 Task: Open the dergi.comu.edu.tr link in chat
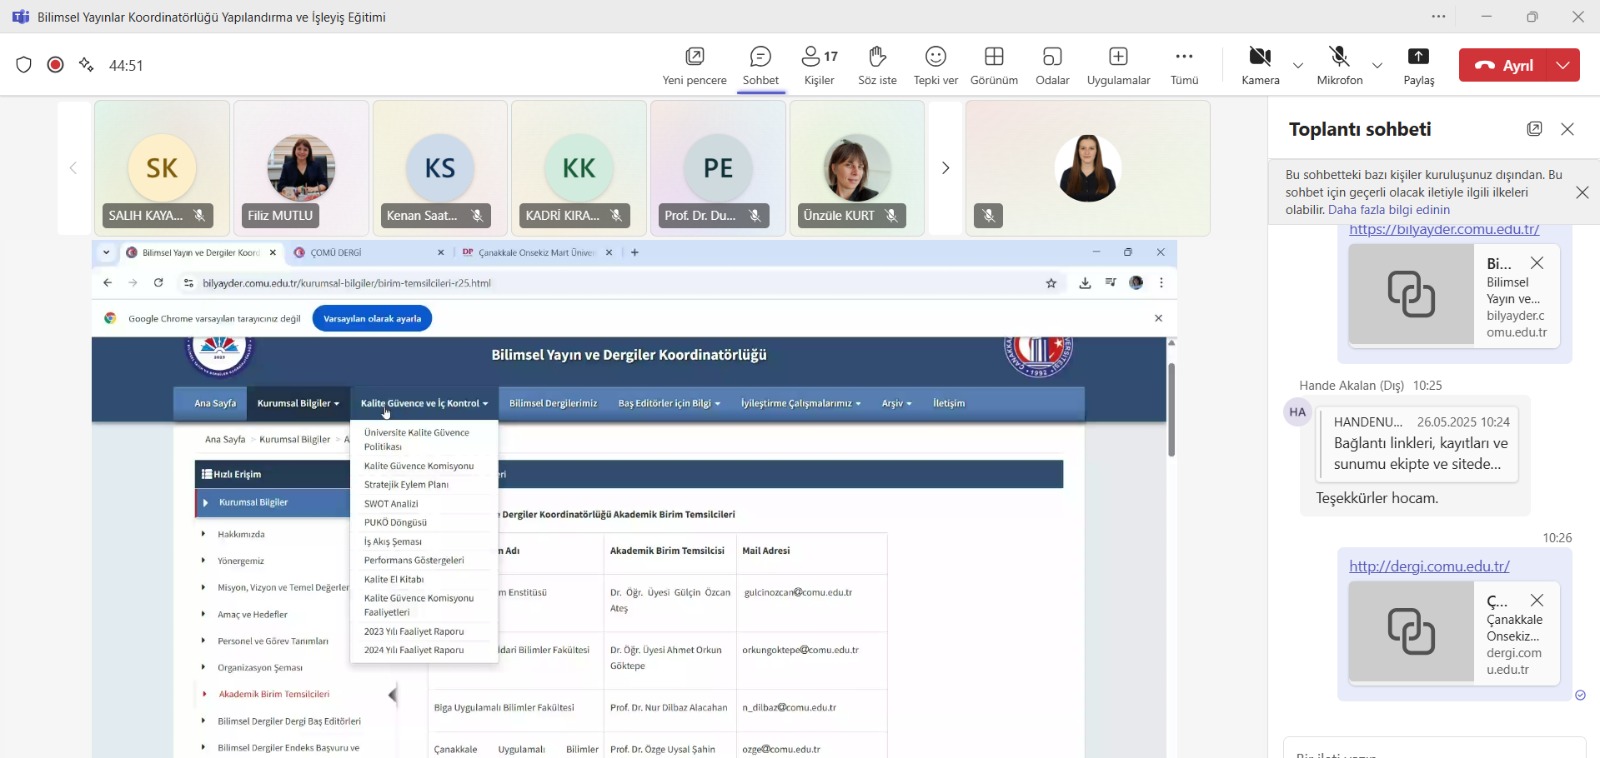tap(1429, 566)
